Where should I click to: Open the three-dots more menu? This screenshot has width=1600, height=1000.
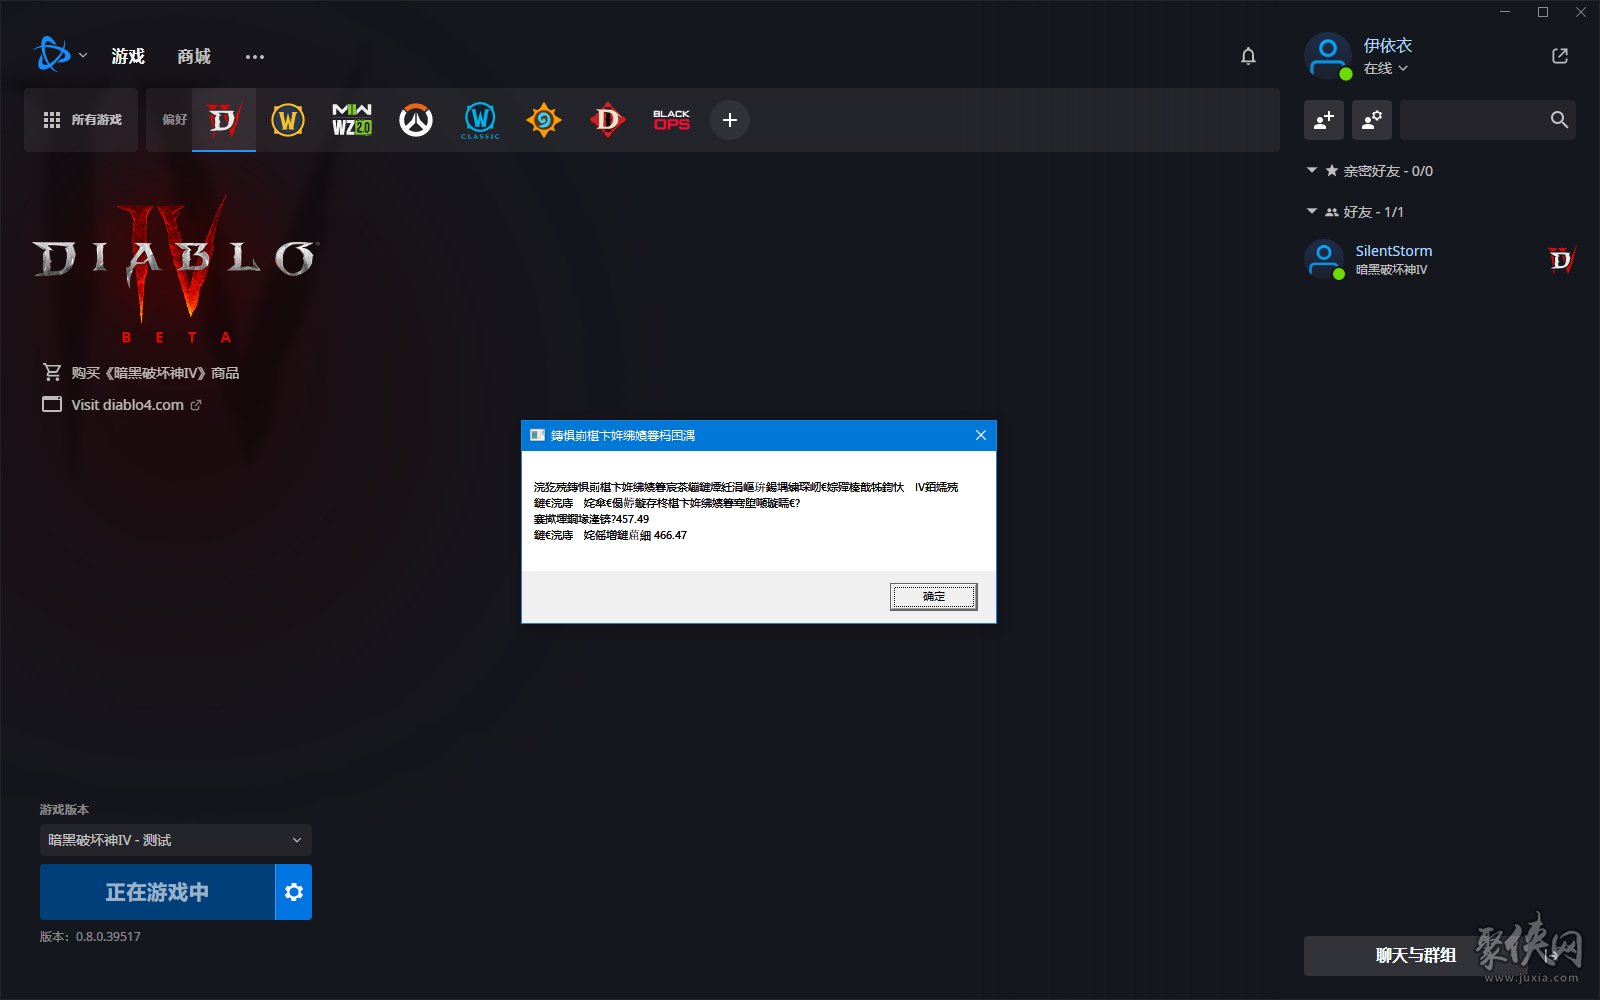point(255,57)
